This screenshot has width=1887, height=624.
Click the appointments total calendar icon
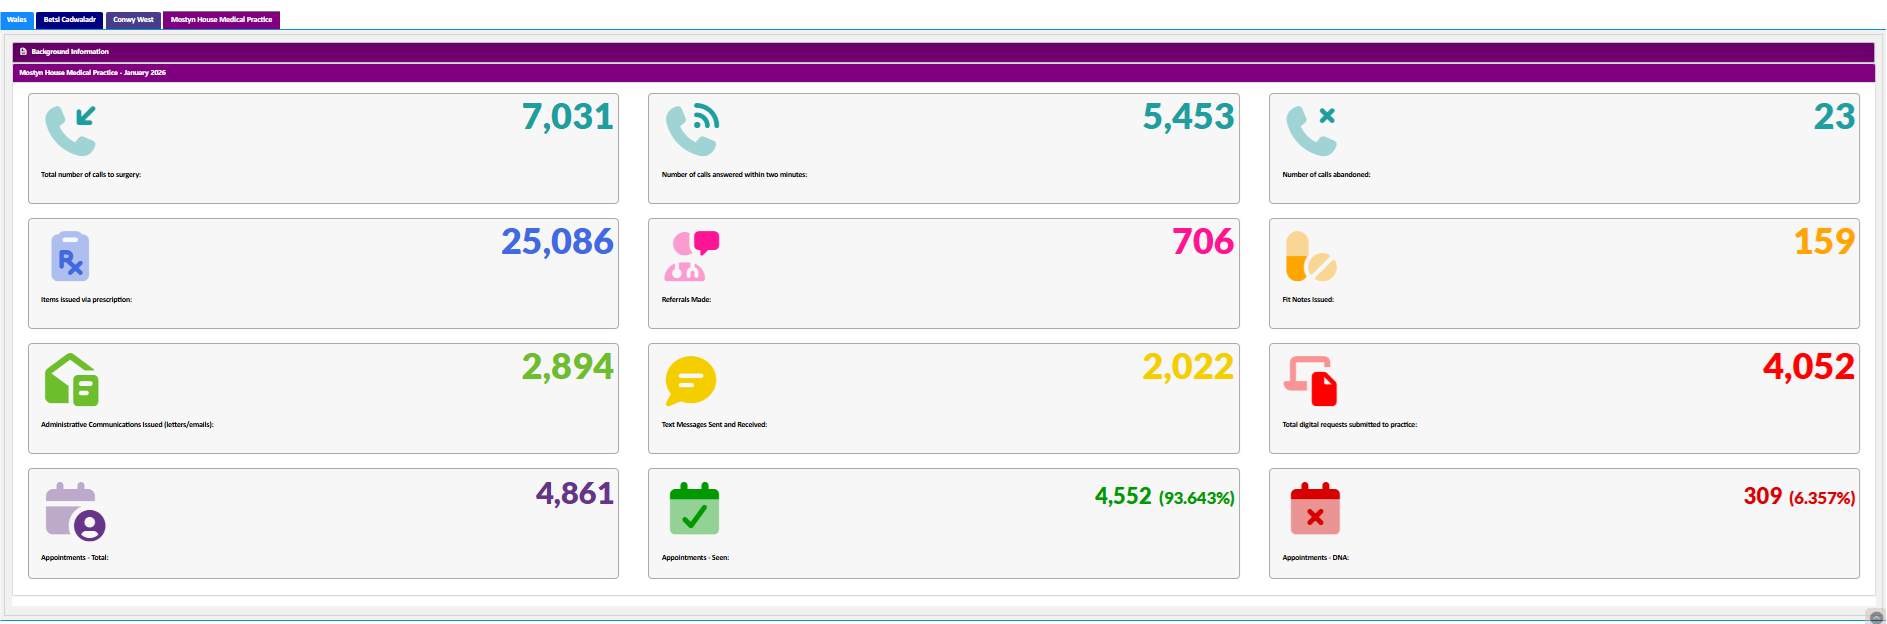tap(75, 511)
